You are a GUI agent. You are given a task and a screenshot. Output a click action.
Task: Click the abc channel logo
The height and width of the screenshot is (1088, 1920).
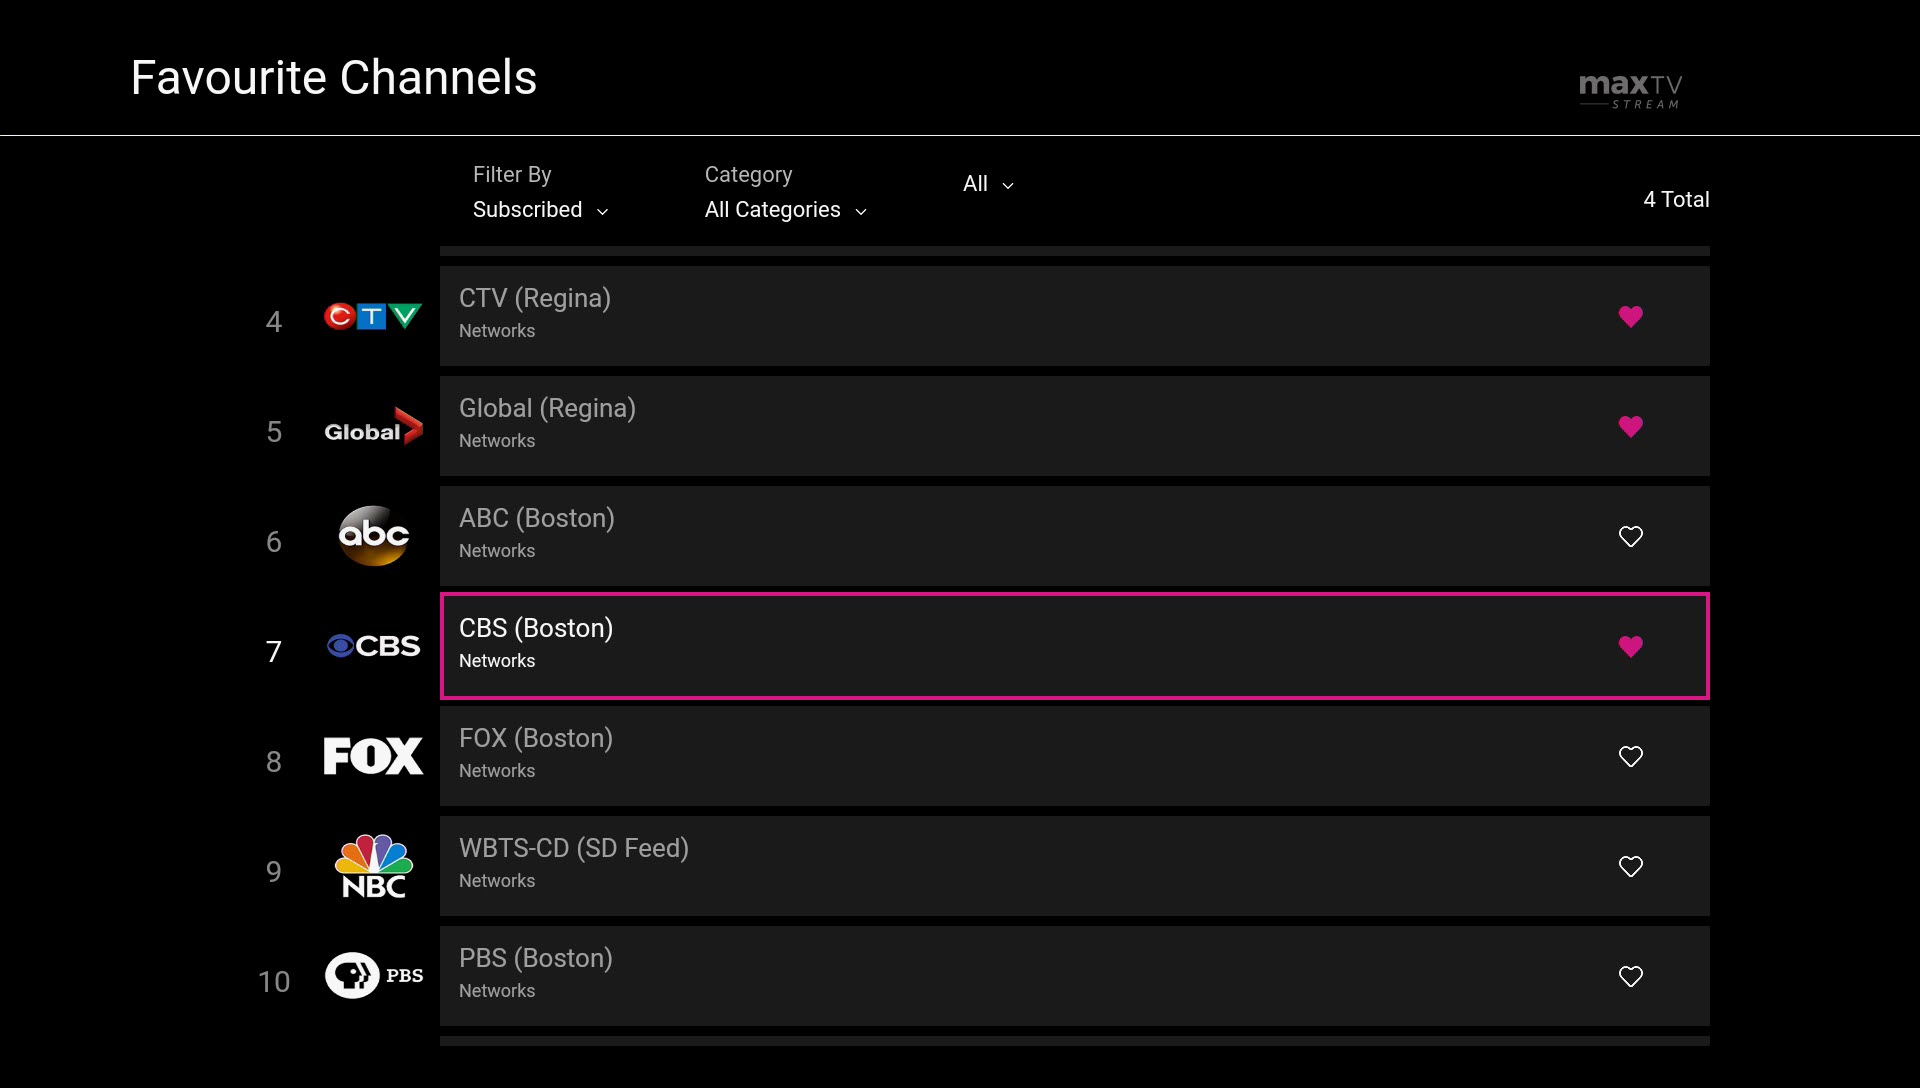373,536
